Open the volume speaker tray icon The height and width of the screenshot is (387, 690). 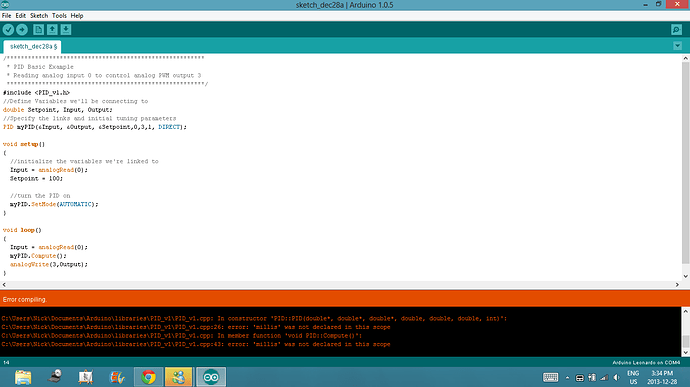617,378
